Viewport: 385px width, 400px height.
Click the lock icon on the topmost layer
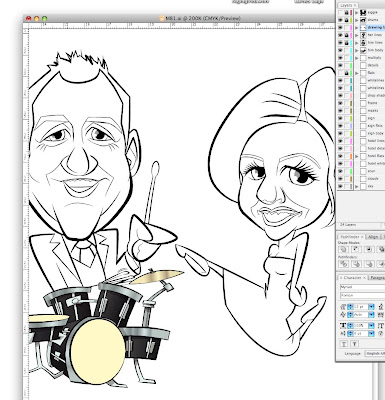point(347,12)
